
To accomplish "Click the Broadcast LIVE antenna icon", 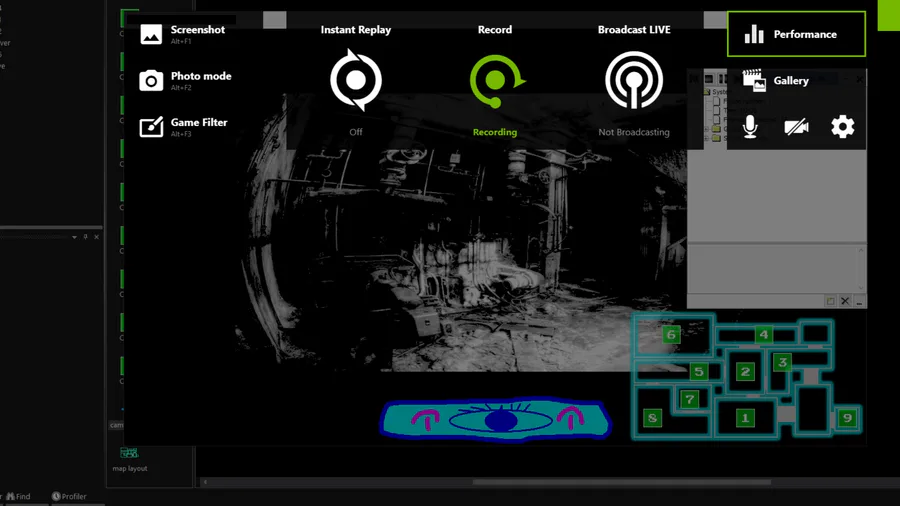I will tap(634, 80).
